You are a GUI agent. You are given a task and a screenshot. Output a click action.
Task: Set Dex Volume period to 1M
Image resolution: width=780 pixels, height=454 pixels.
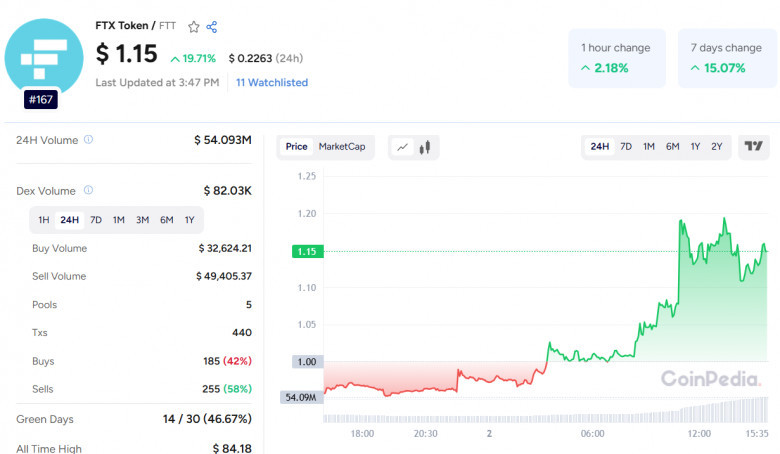[x=118, y=220]
